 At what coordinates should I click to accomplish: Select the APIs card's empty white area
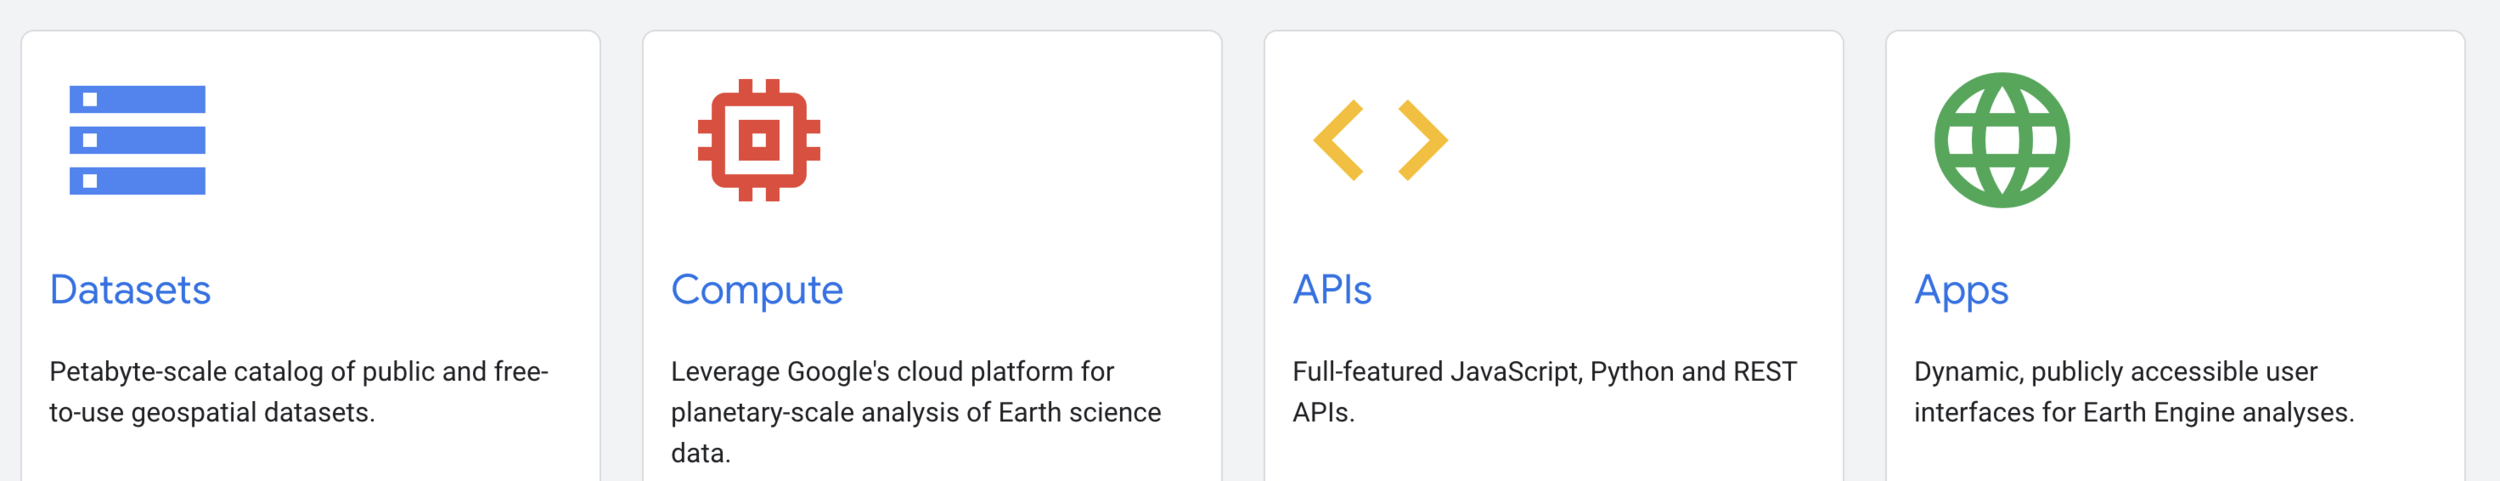click(x=1640, y=180)
